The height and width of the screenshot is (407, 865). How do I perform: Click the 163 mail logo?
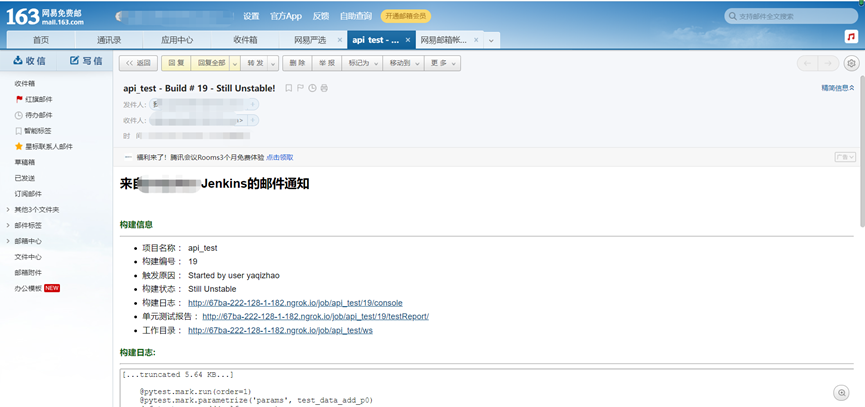(45, 17)
